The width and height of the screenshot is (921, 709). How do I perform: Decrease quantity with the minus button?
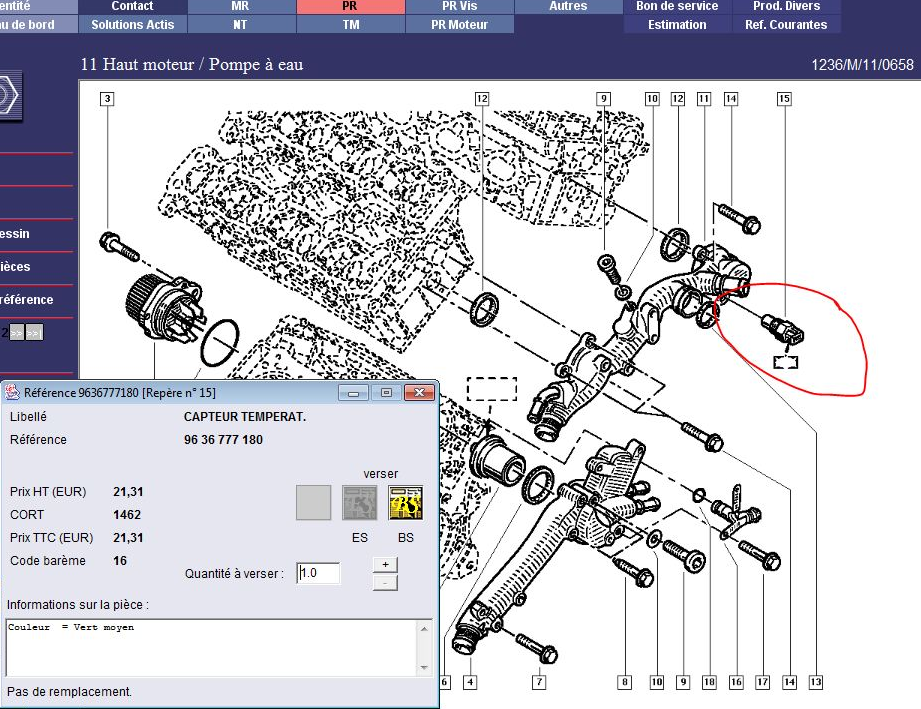(385, 582)
